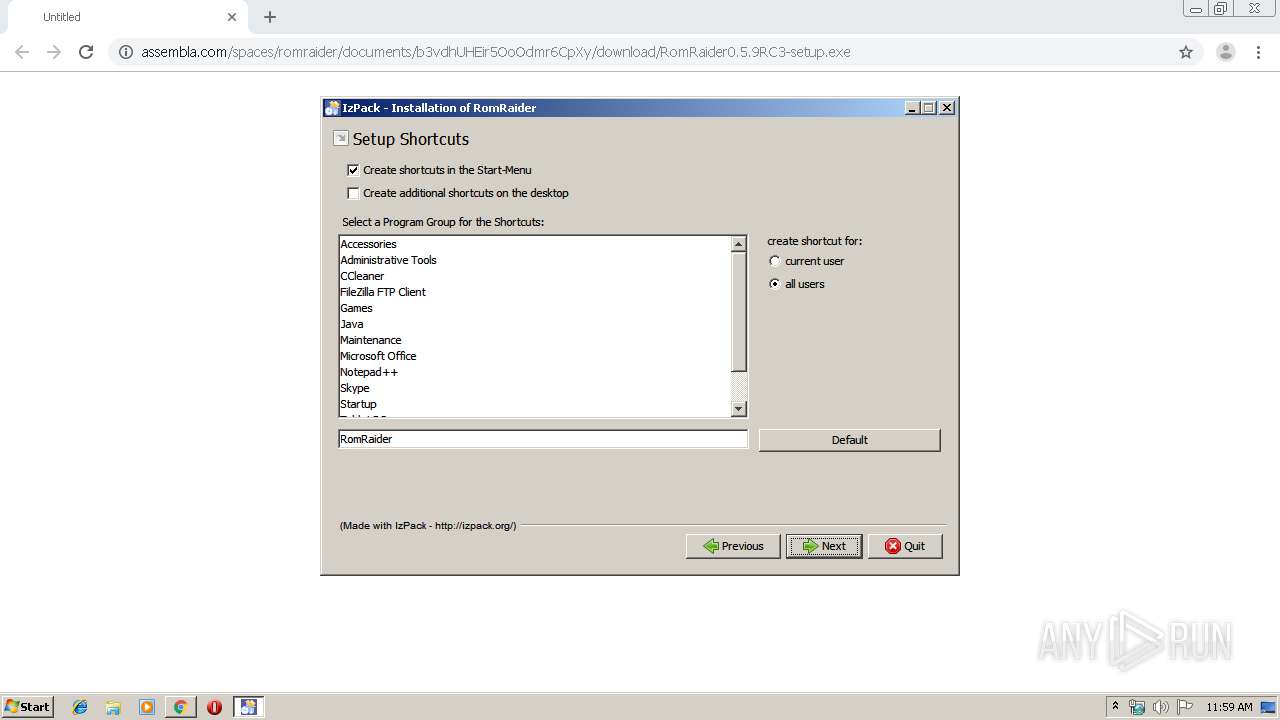The image size is (1280, 720).
Task: Click the 11:59 AM taskbar clock
Action: tap(1229, 707)
